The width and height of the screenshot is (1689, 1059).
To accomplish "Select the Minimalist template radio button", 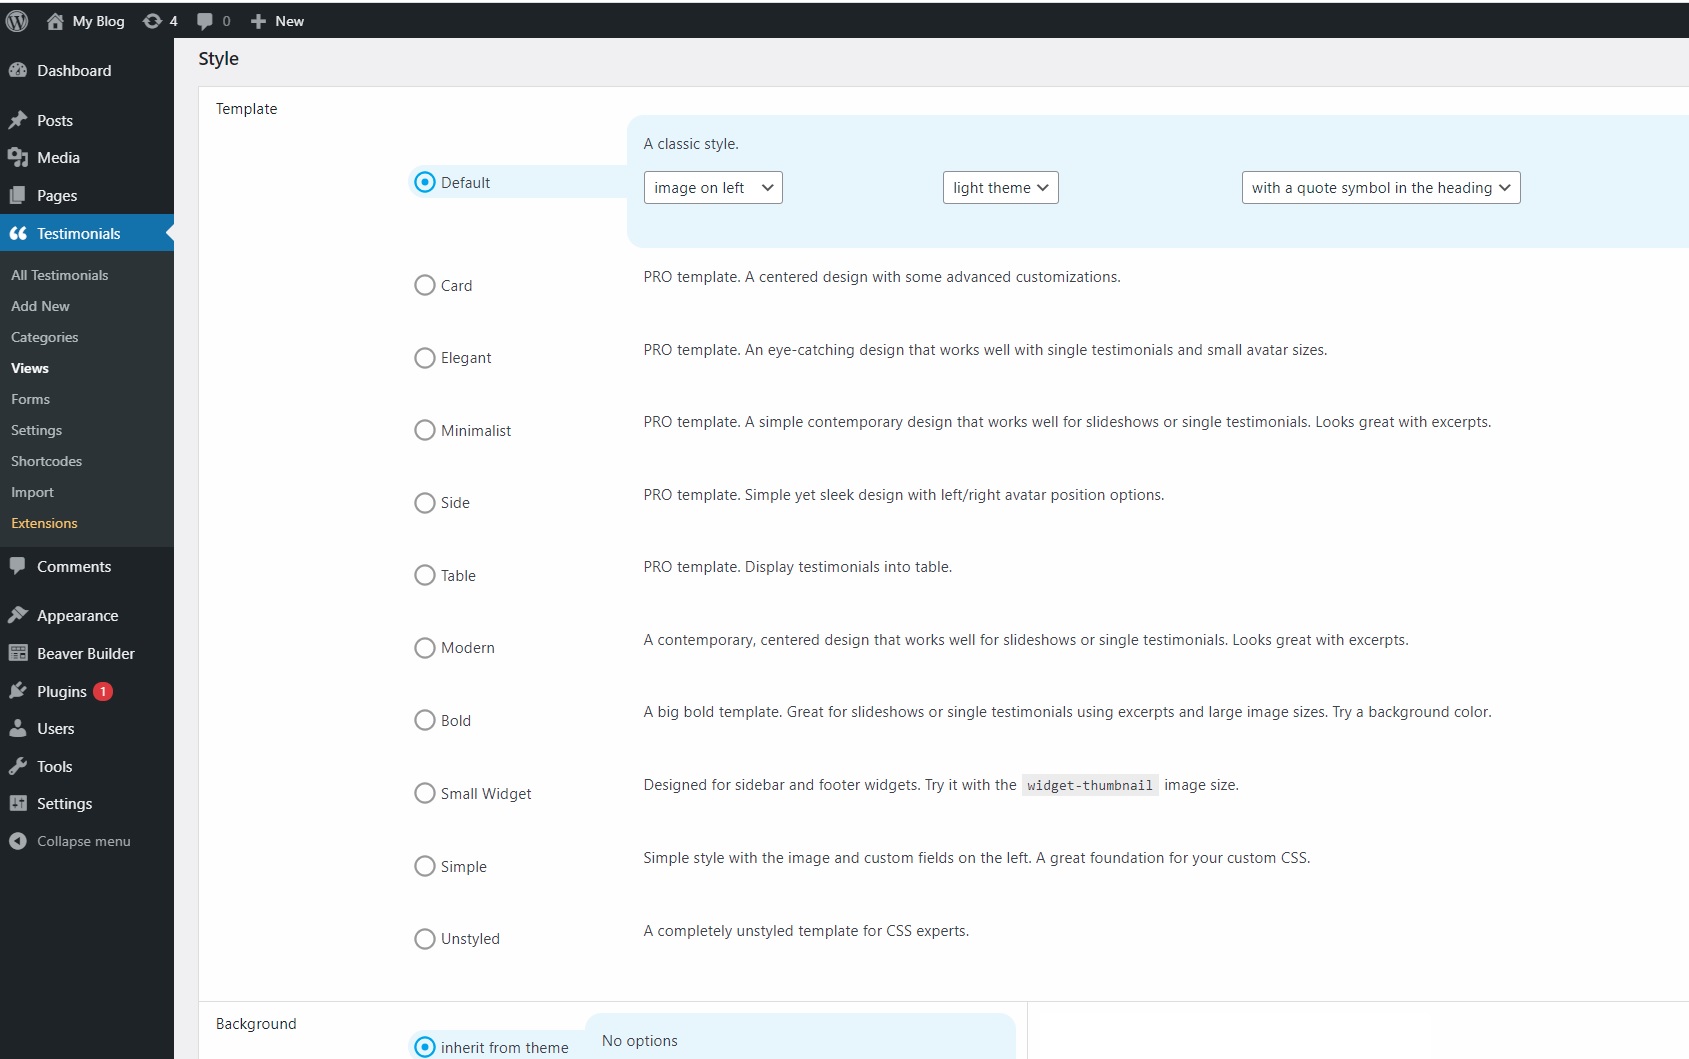I will pyautogui.click(x=425, y=430).
